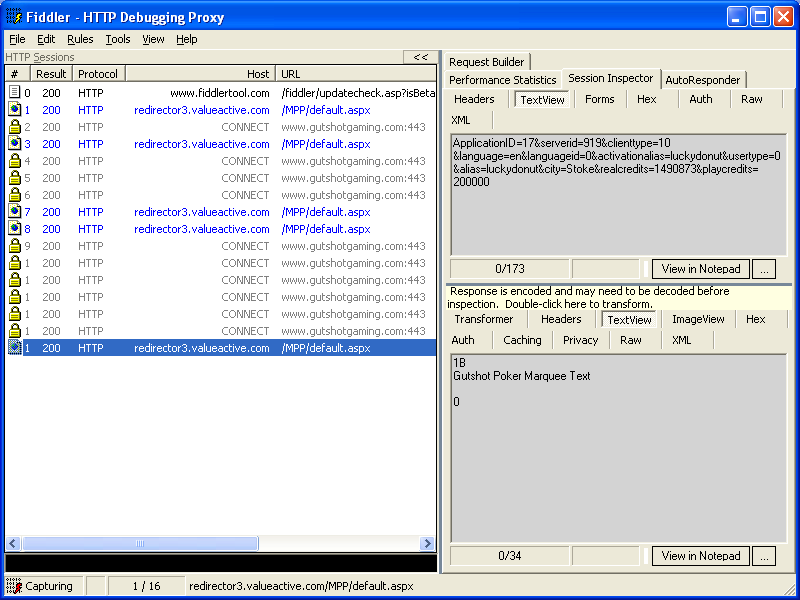Sort sessions by the # column header
This screenshot has width=800, height=600.
tap(18, 74)
